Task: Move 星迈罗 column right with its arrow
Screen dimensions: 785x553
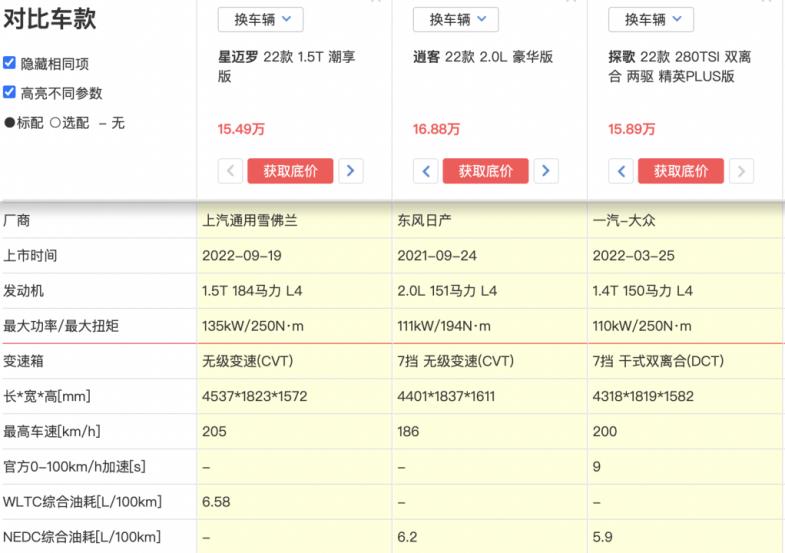Action: tap(350, 171)
